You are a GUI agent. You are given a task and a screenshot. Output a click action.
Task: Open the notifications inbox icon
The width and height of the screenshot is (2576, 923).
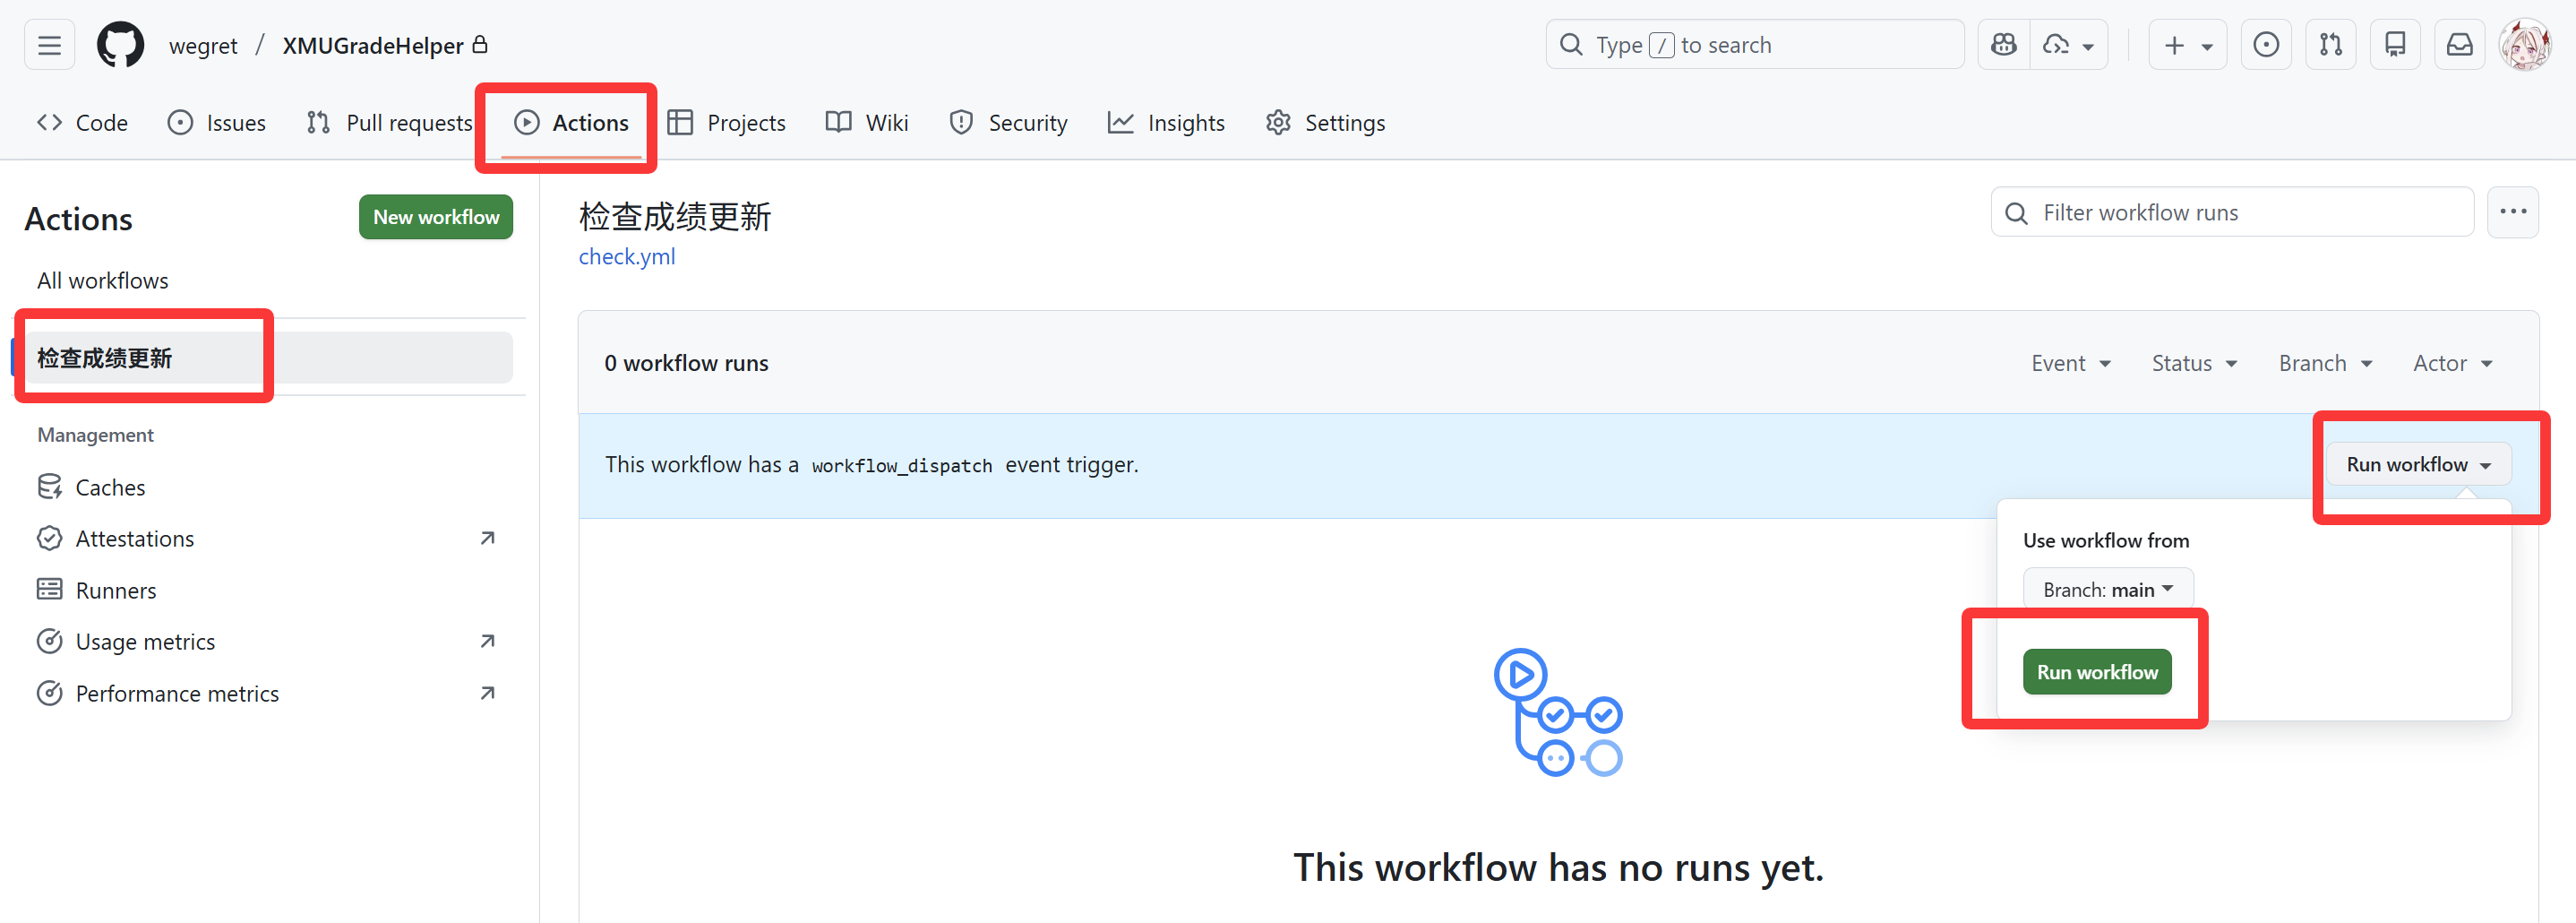pyautogui.click(x=2459, y=45)
